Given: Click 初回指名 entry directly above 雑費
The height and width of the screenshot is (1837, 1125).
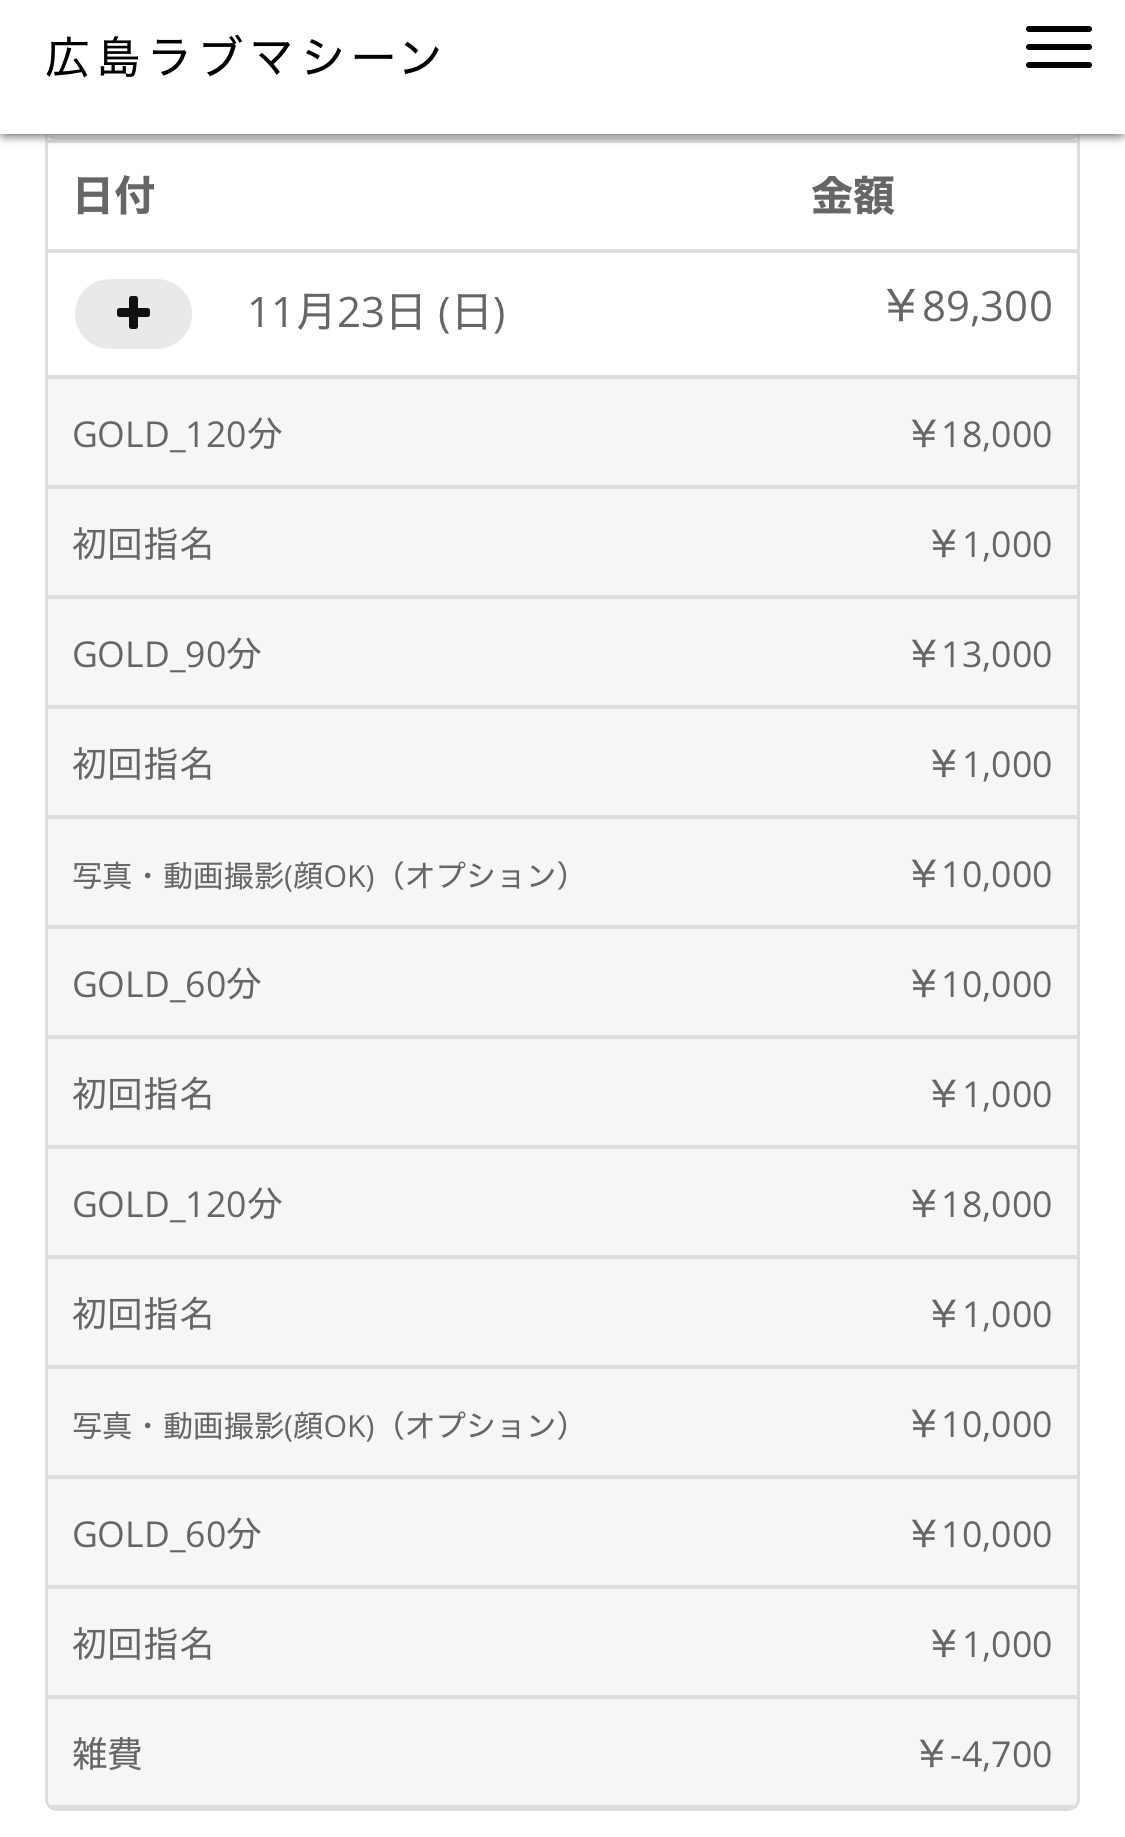Looking at the screenshot, I should [143, 1645].
